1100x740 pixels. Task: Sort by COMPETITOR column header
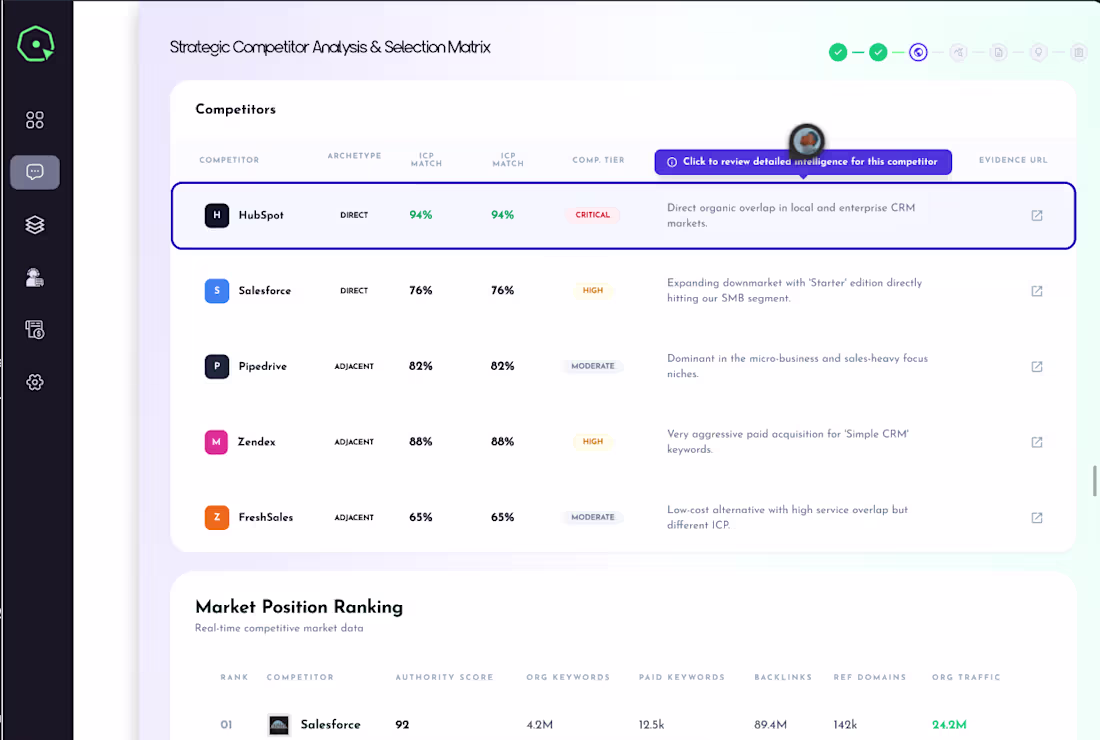click(229, 160)
